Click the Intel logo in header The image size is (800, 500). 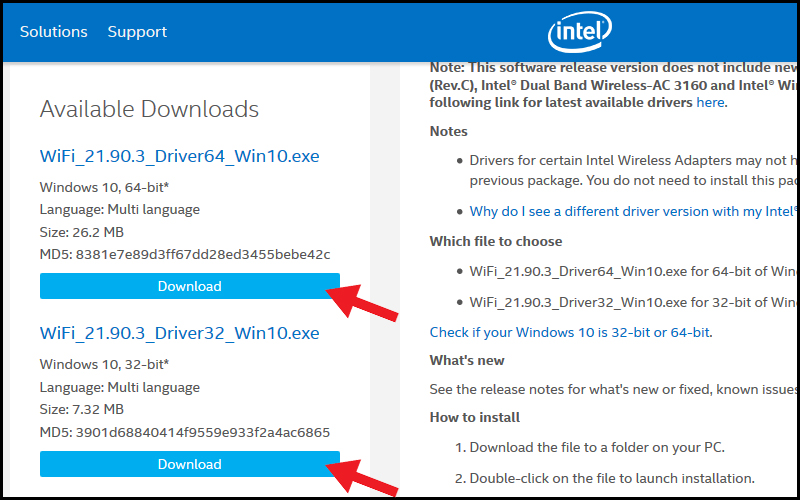[580, 32]
